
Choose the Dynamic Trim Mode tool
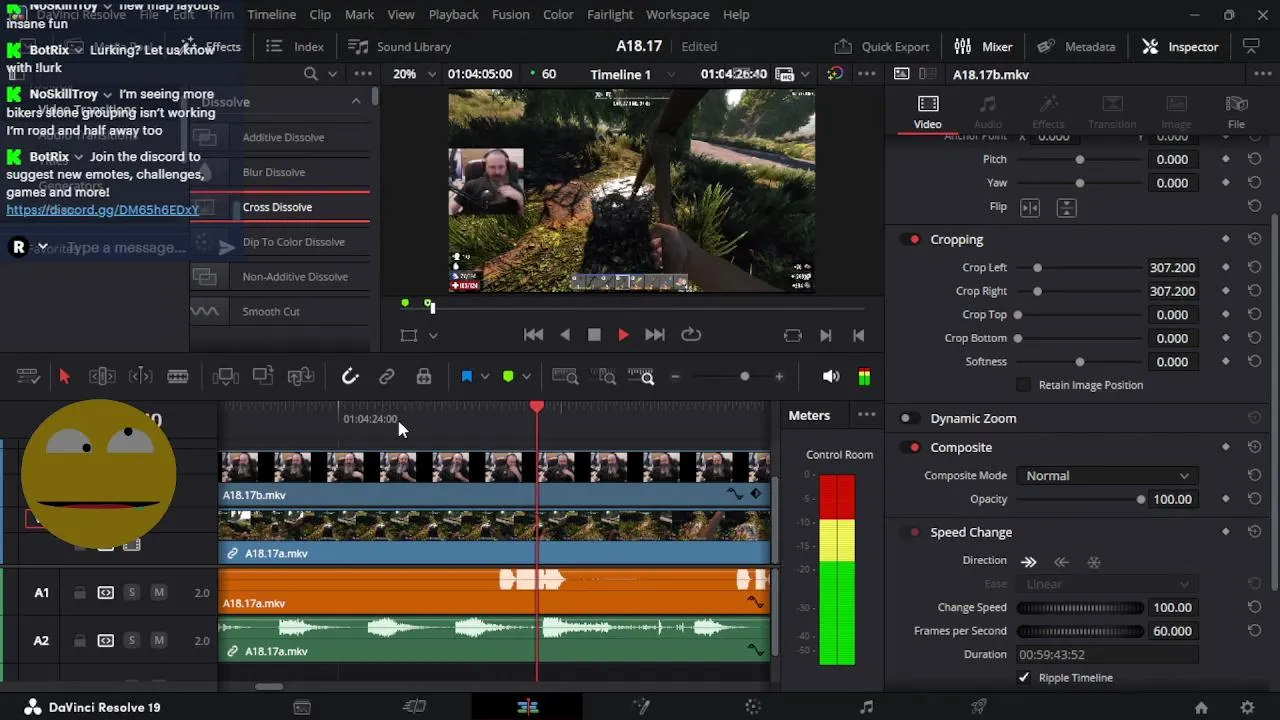pos(140,376)
